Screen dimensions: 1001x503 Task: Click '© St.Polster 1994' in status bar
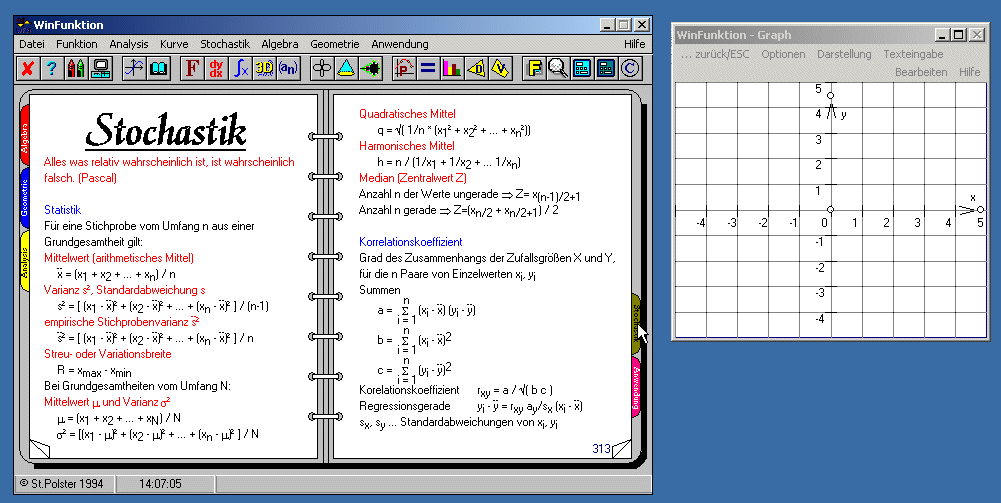(x=61, y=484)
